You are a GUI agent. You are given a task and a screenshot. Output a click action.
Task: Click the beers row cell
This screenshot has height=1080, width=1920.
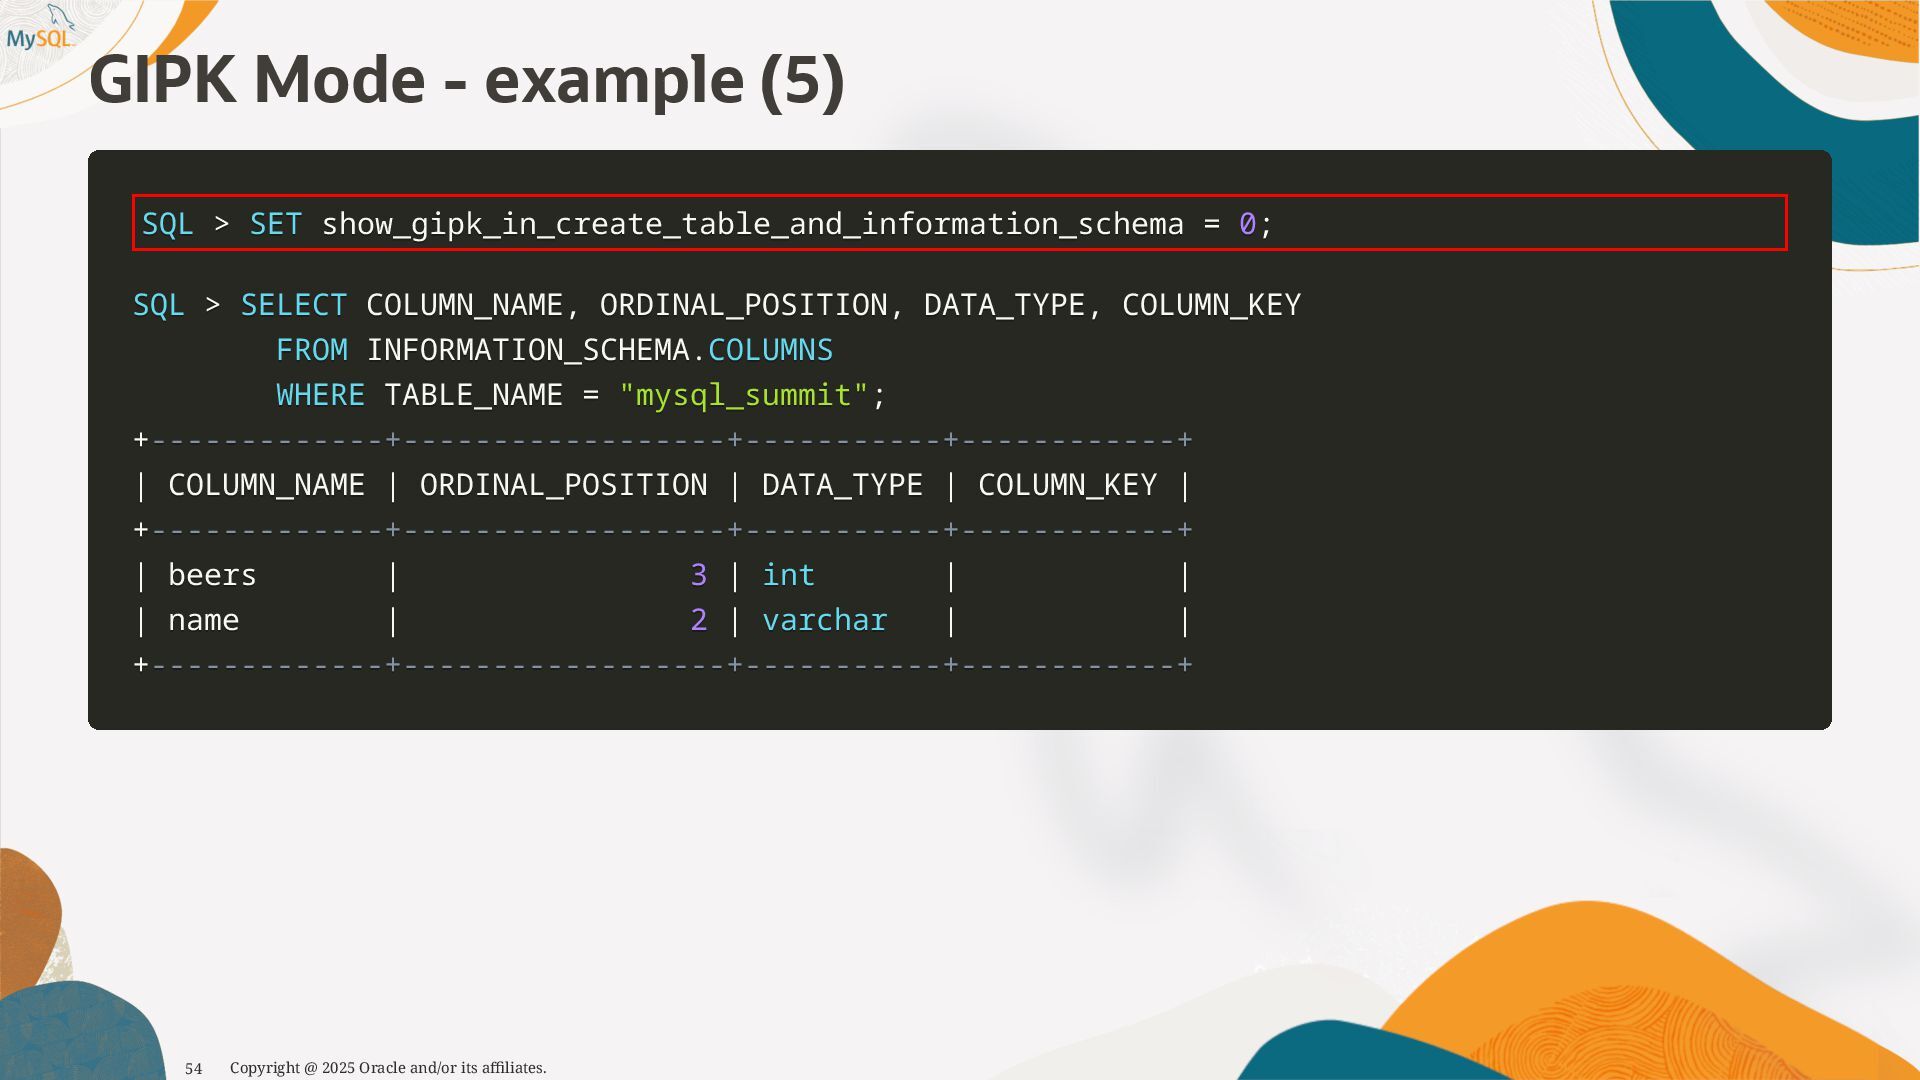(x=212, y=575)
